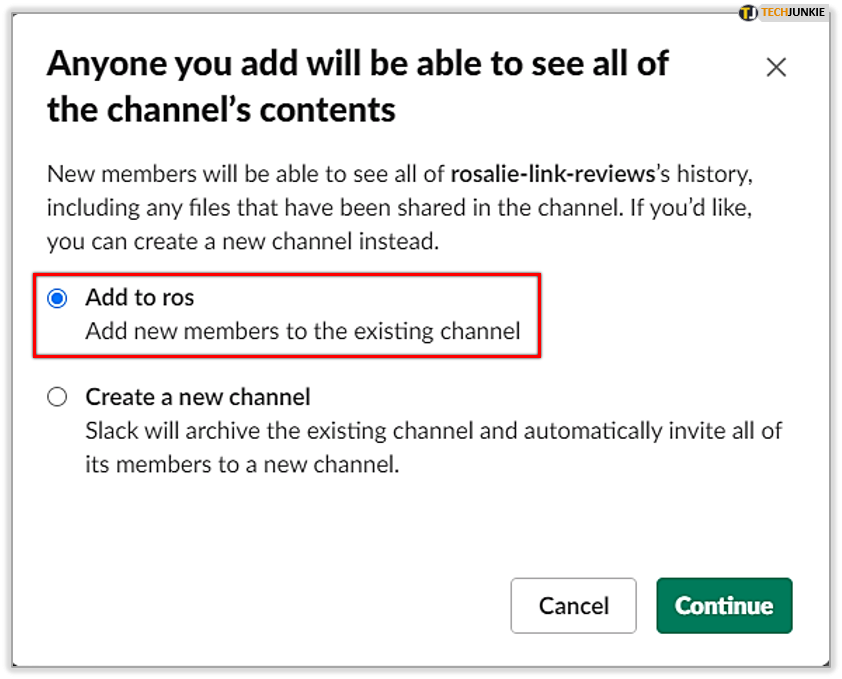Click the green Continue button
The image size is (842, 679).
click(x=724, y=605)
